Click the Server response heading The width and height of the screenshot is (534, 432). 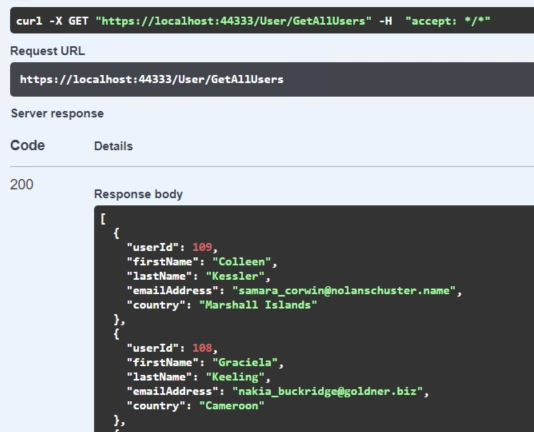point(57,113)
